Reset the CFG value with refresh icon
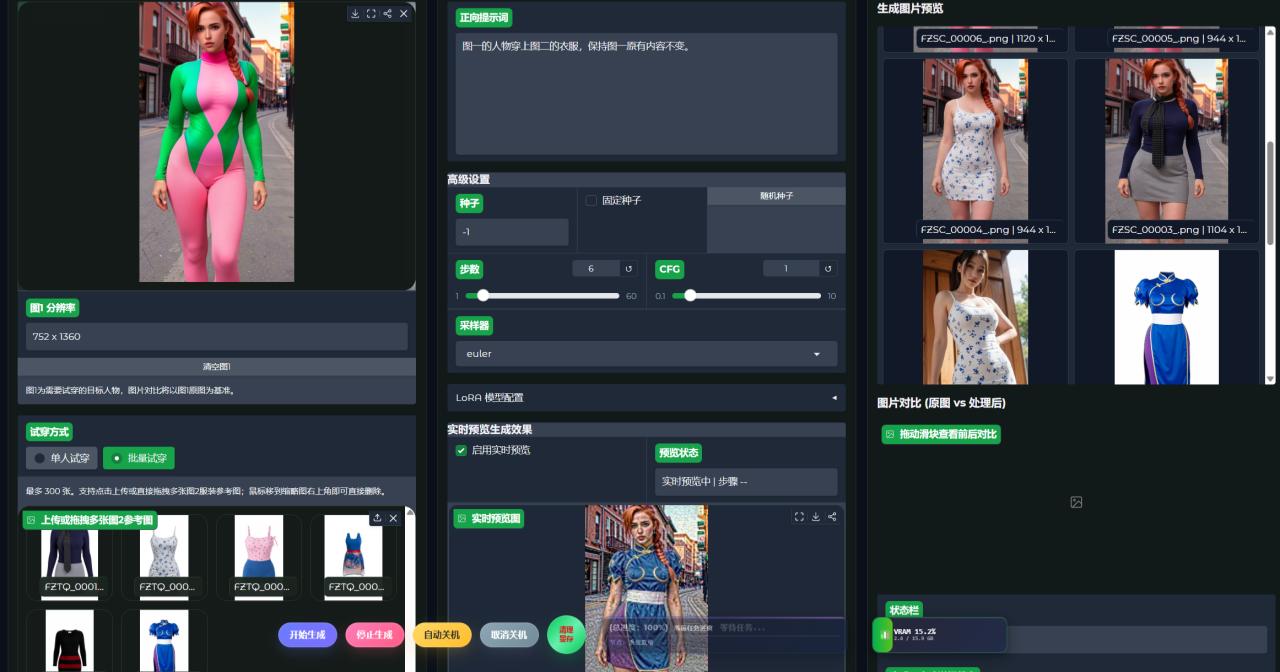 click(x=826, y=268)
